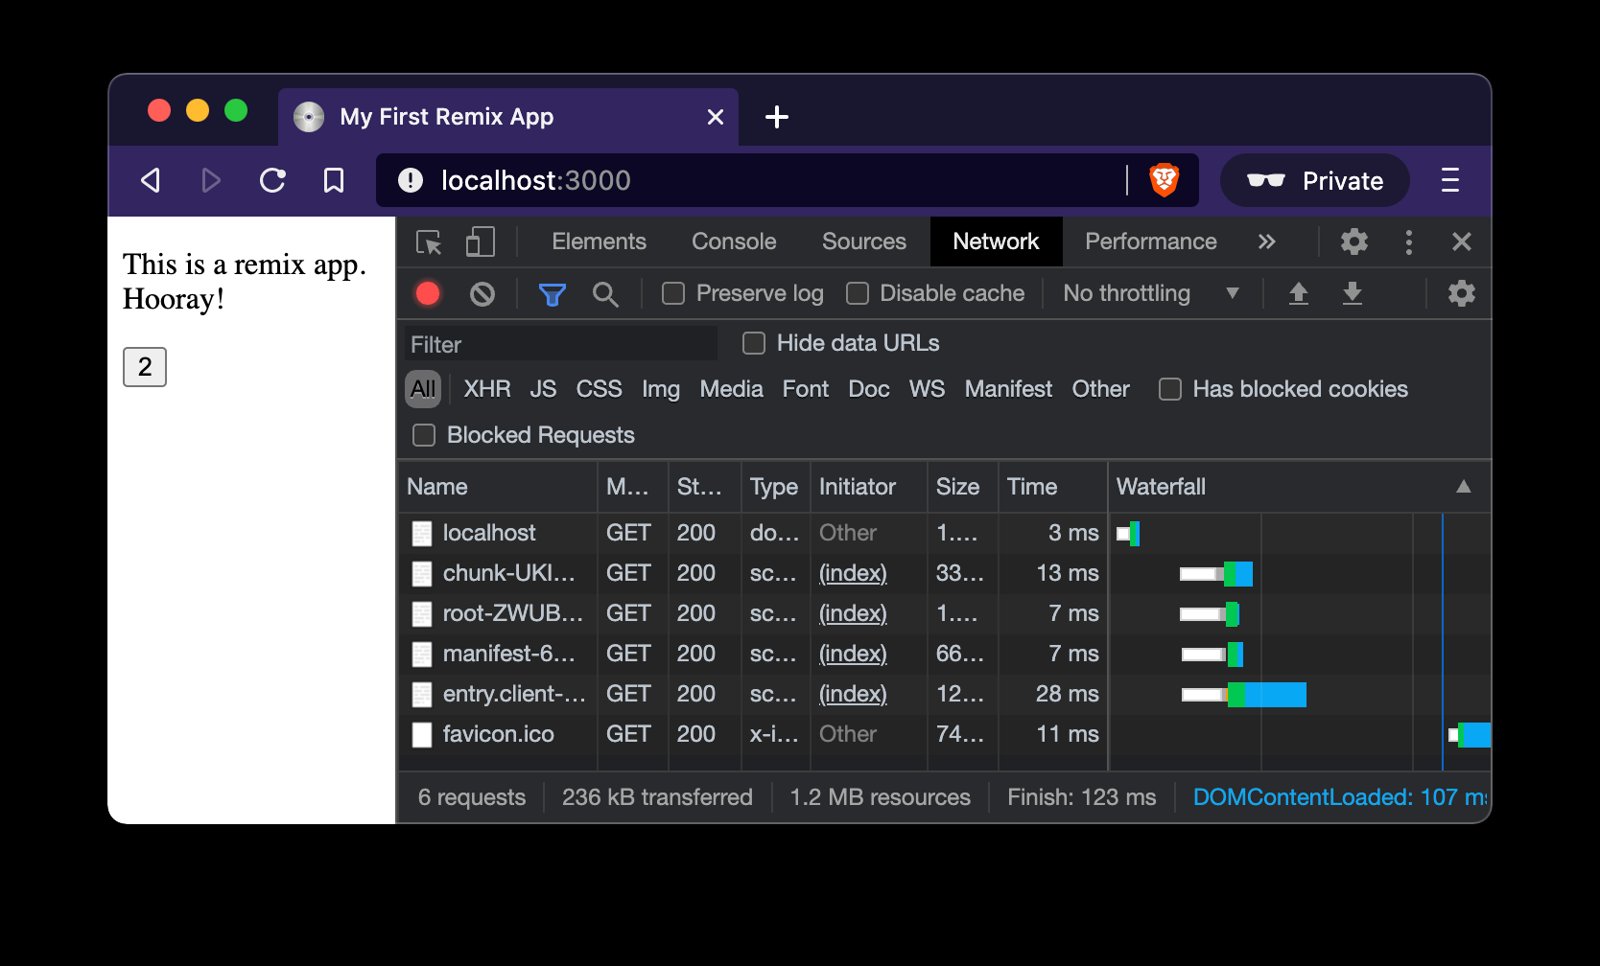Click the favicon.ico file icon
1600x966 pixels.
pyautogui.click(x=422, y=735)
